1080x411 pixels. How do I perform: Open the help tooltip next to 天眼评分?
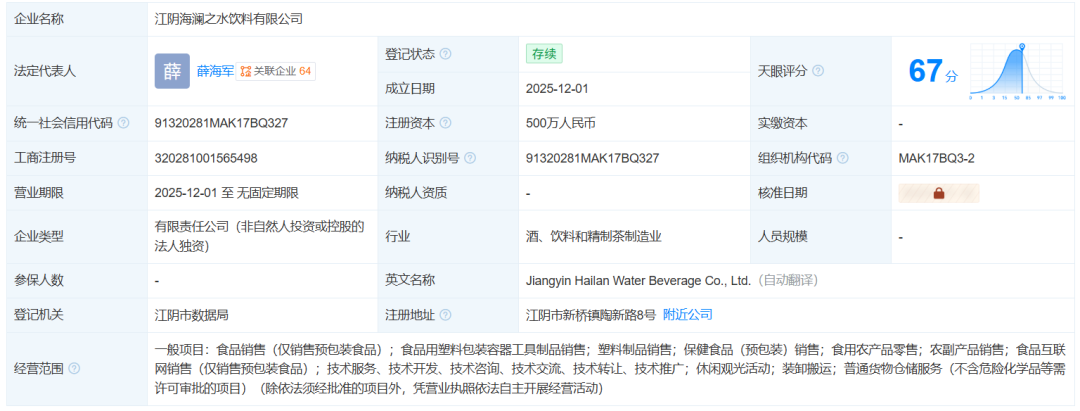click(x=818, y=71)
